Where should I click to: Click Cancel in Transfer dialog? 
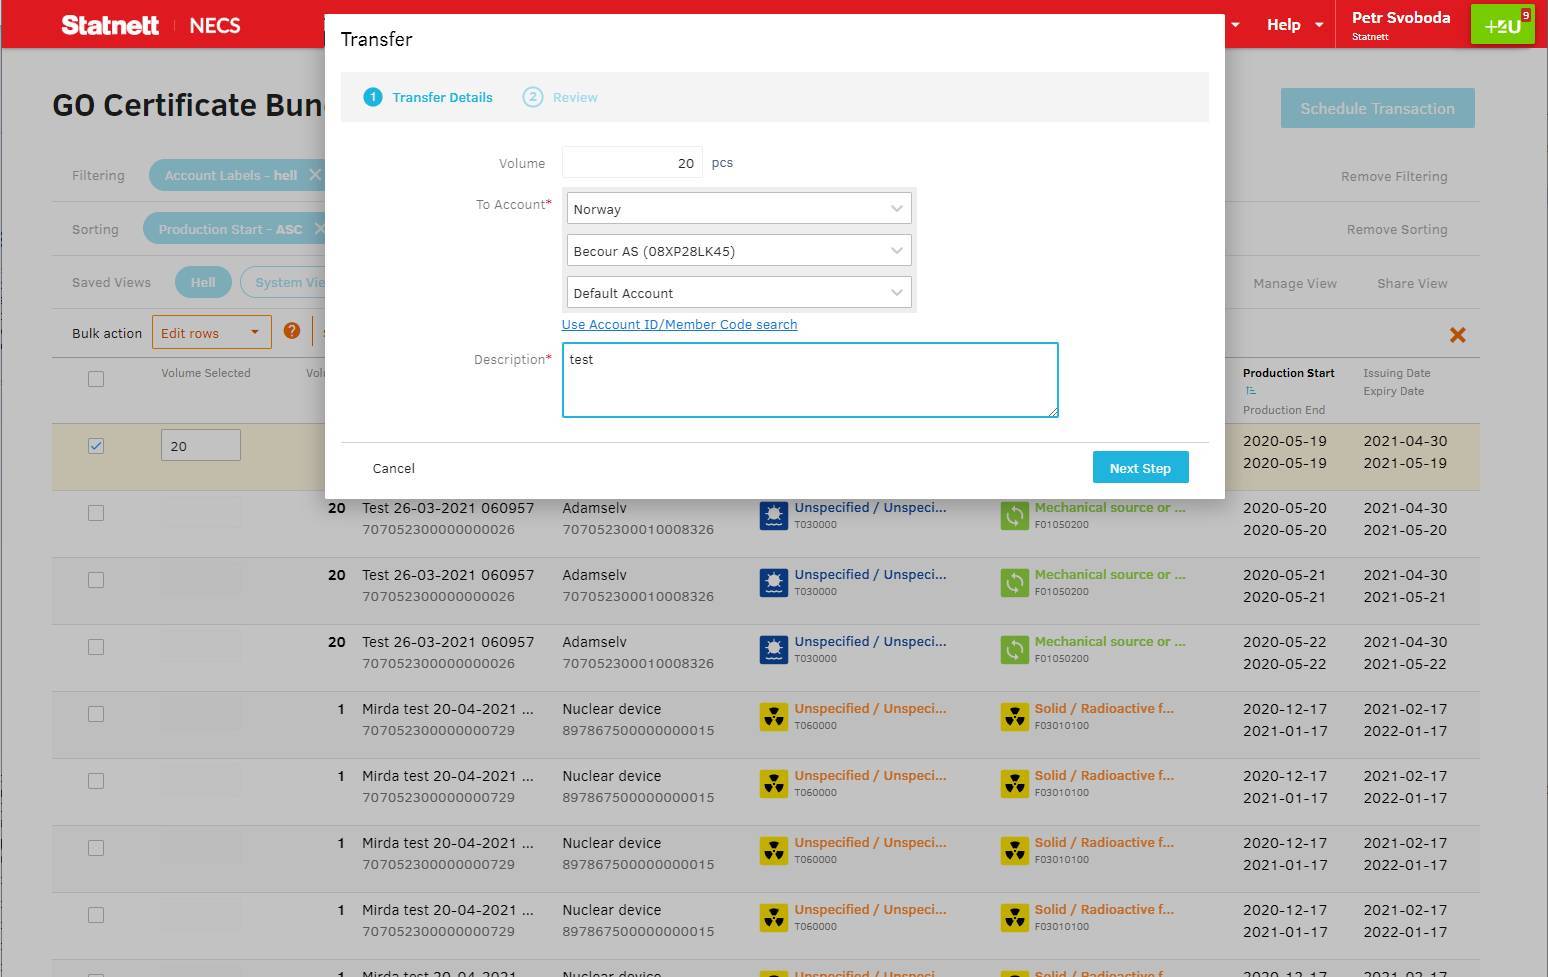click(394, 468)
